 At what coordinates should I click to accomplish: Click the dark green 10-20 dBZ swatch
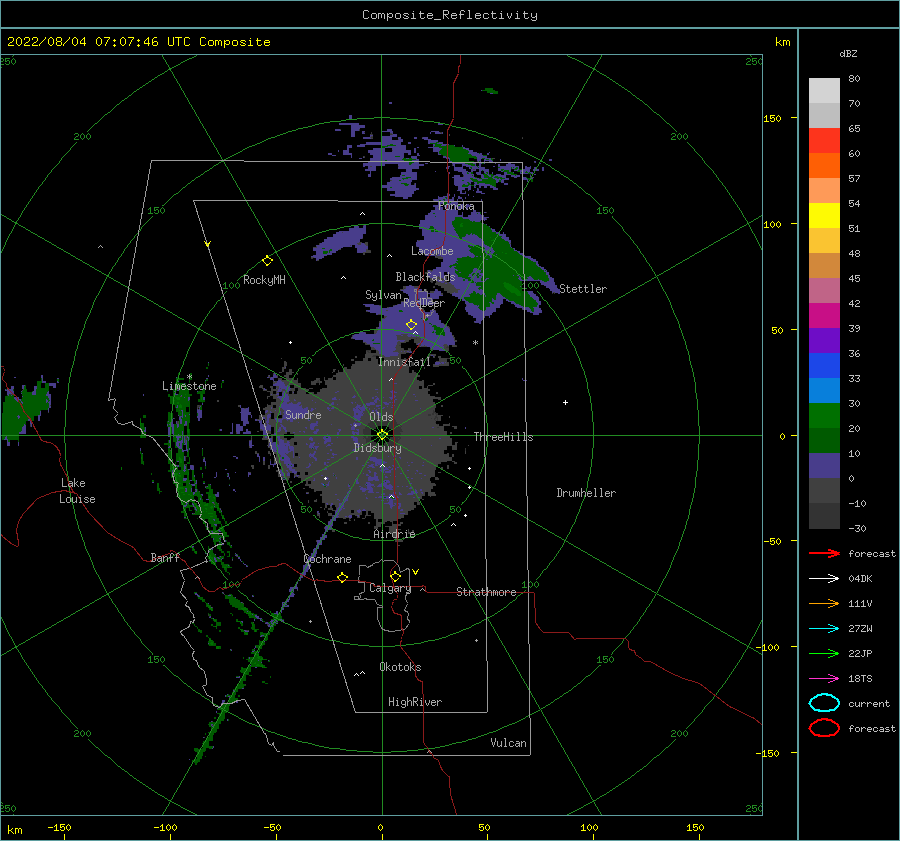[x=824, y=440]
